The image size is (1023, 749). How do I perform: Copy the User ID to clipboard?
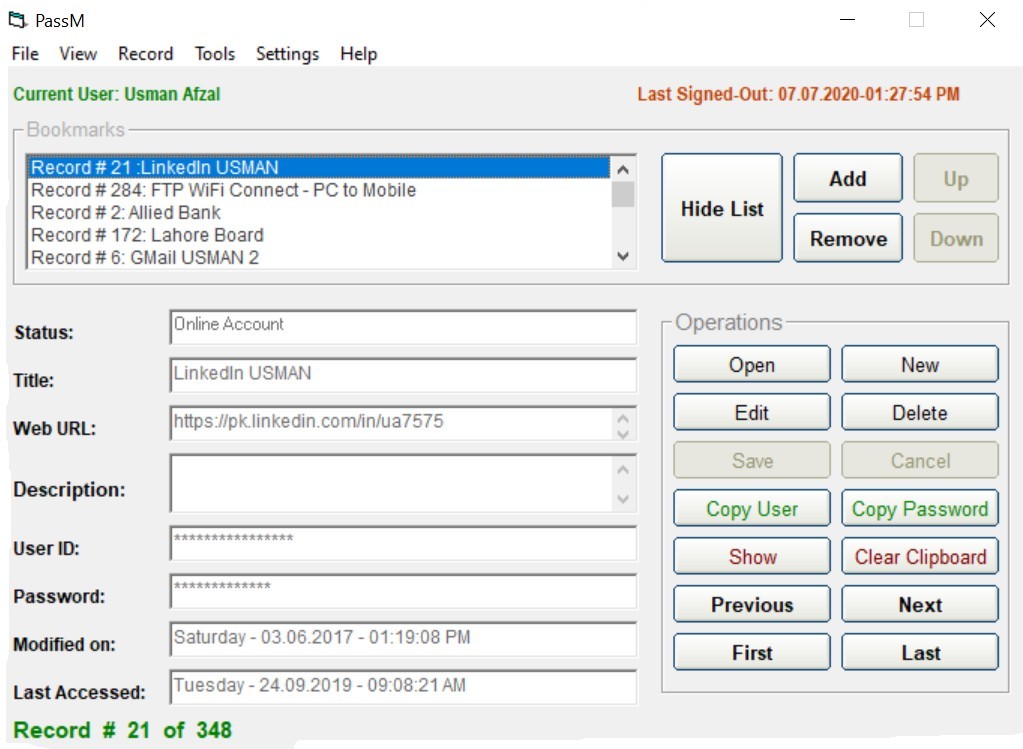pos(751,509)
